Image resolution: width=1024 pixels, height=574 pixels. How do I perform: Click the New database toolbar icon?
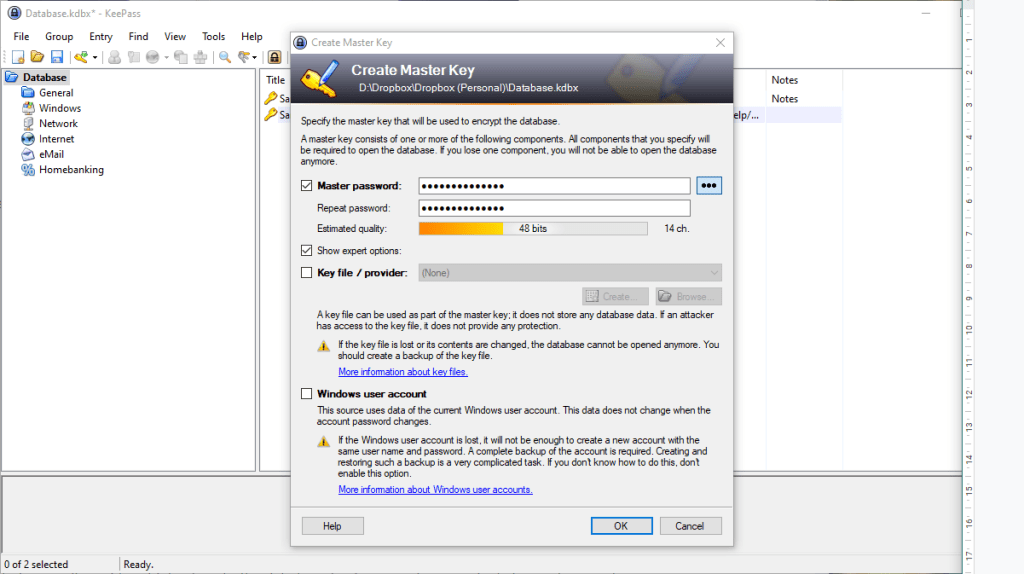coord(18,57)
